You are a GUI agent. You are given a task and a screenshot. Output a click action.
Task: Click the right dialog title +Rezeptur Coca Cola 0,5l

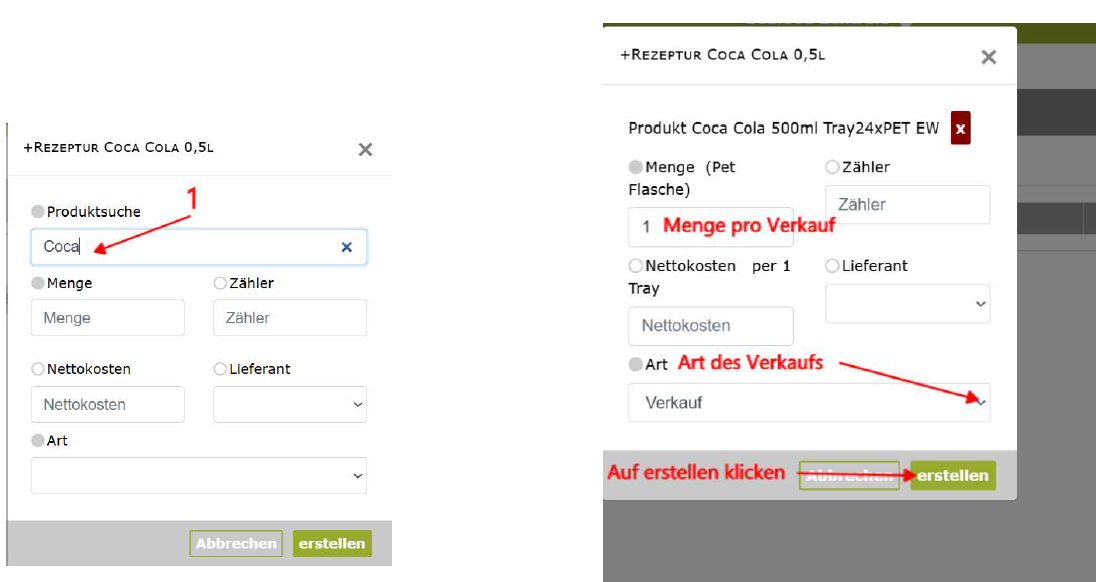coord(723,54)
